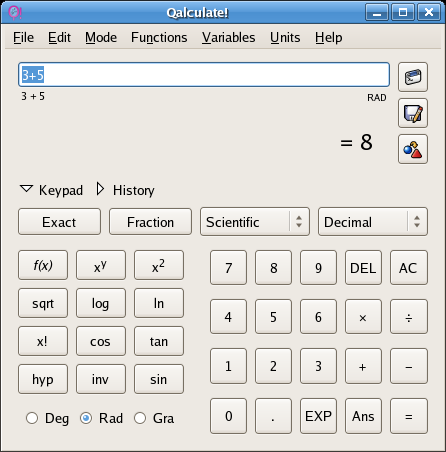This screenshot has width=446, height=452.
Task: Click the parsed expression "3 + 5" text
Action: point(33,96)
